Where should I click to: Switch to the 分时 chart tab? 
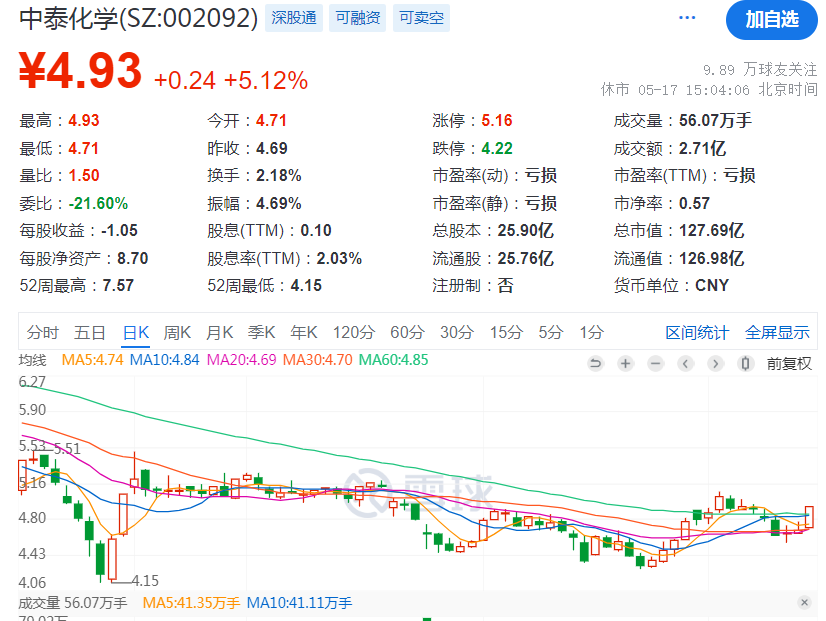(x=42, y=332)
